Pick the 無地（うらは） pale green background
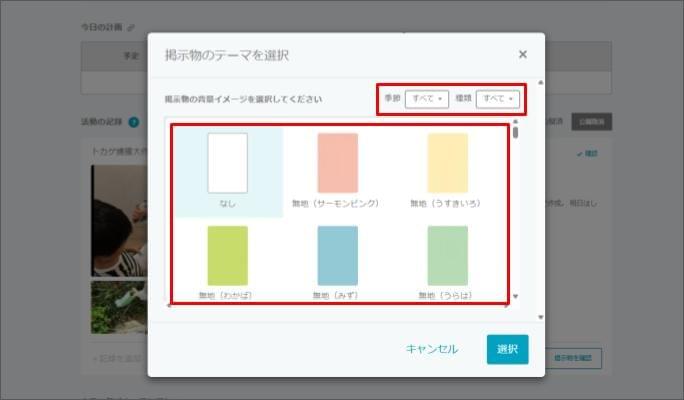 click(x=447, y=256)
